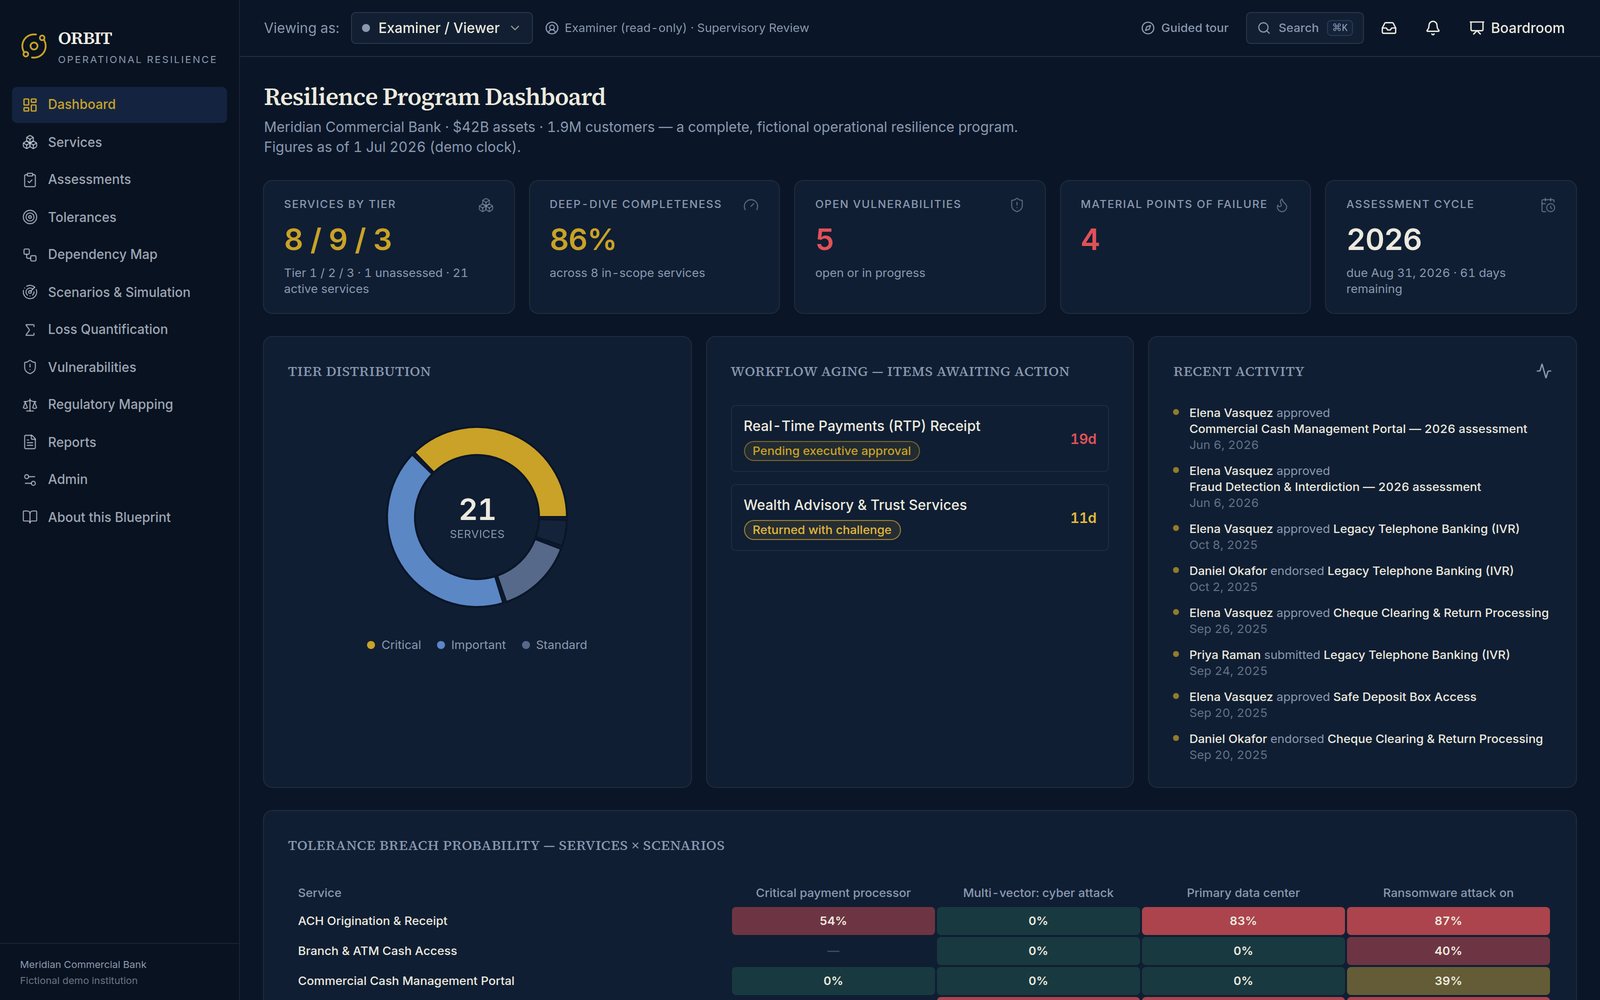
Task: Click the Ransomware attack on column header
Action: (x=1448, y=893)
